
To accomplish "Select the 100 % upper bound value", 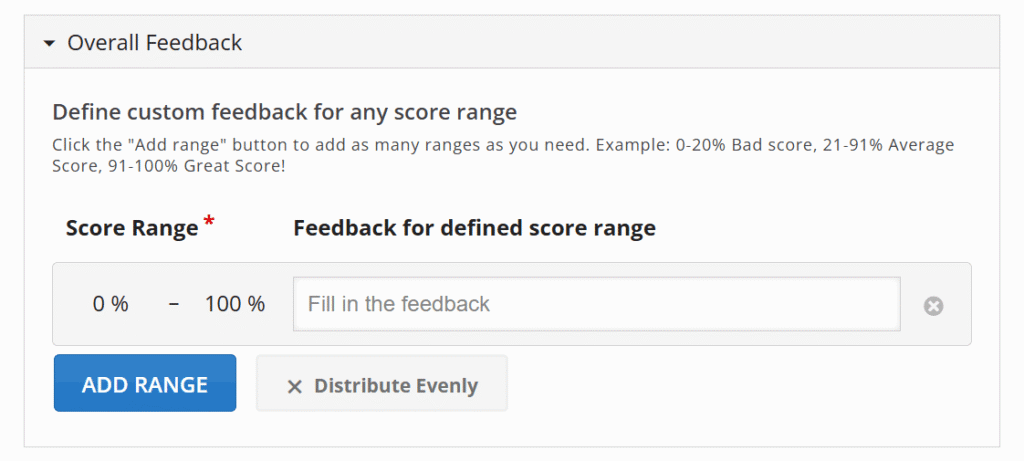I will (235, 304).
